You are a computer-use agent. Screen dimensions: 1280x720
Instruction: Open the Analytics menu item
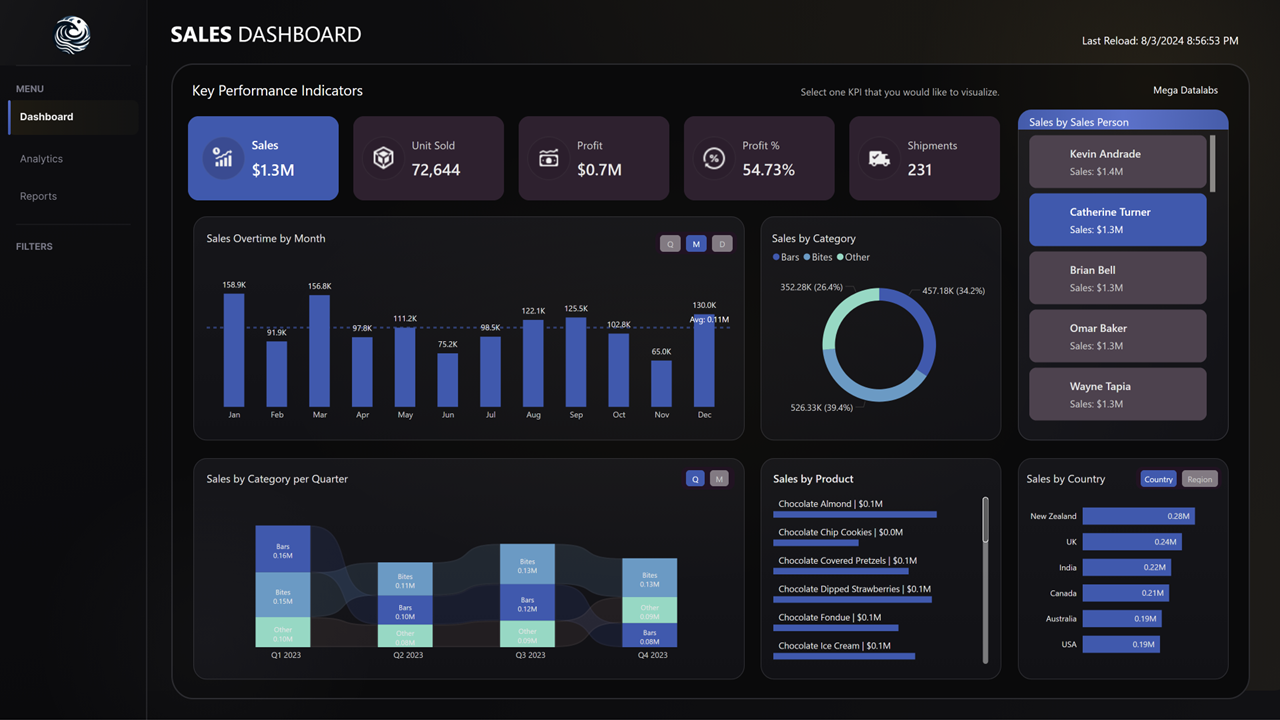point(41,158)
